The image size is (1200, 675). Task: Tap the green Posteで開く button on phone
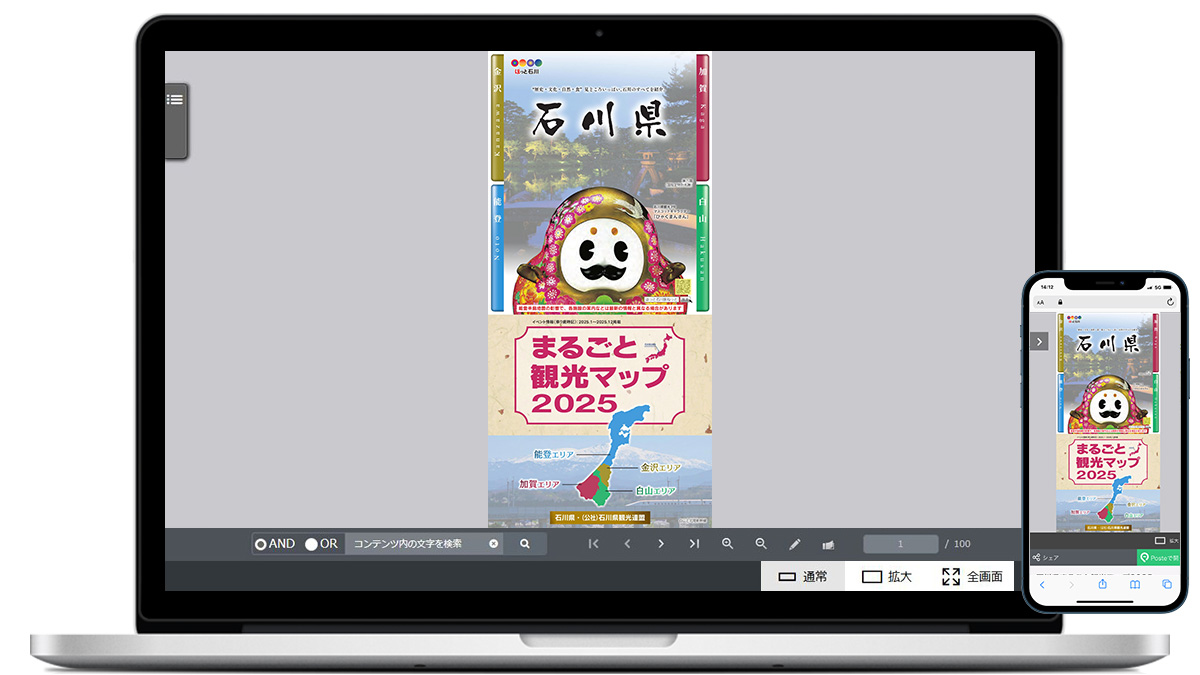click(x=1158, y=557)
